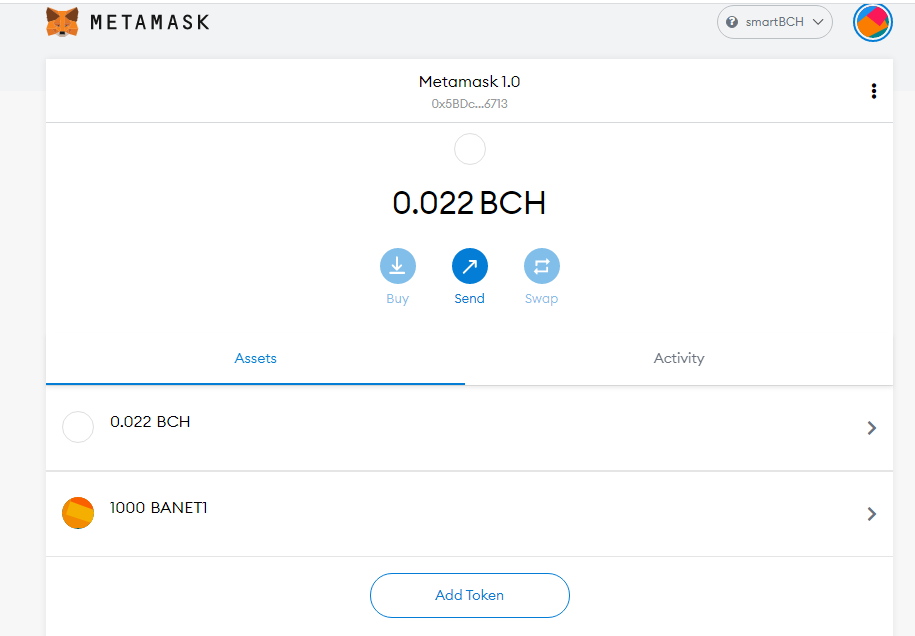The height and width of the screenshot is (636, 915).
Task: Open the account avatar menu
Action: 872,22
